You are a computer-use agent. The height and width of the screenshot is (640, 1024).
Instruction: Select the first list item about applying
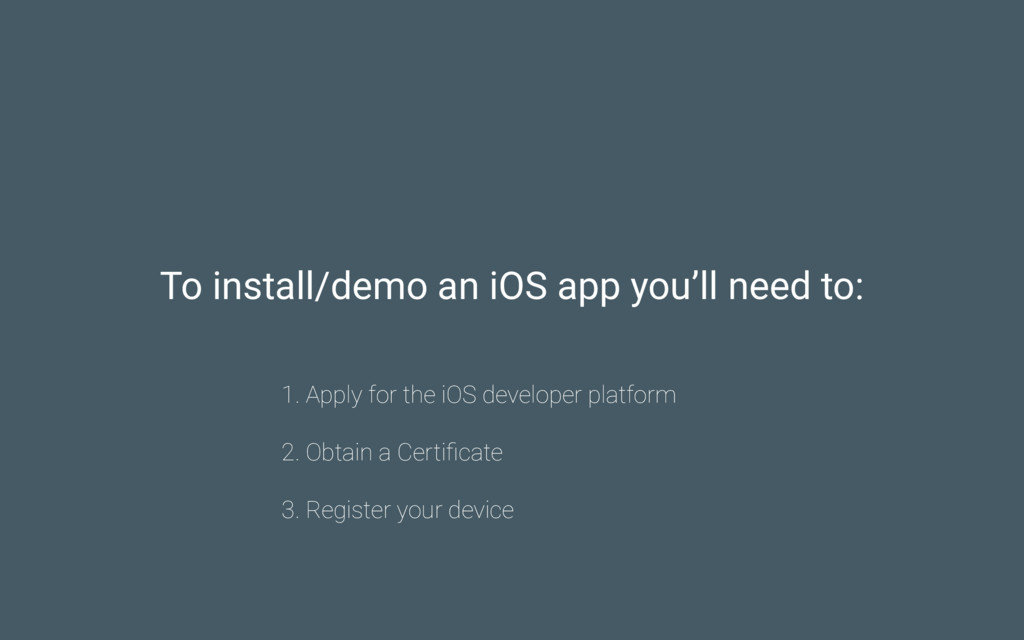478,395
